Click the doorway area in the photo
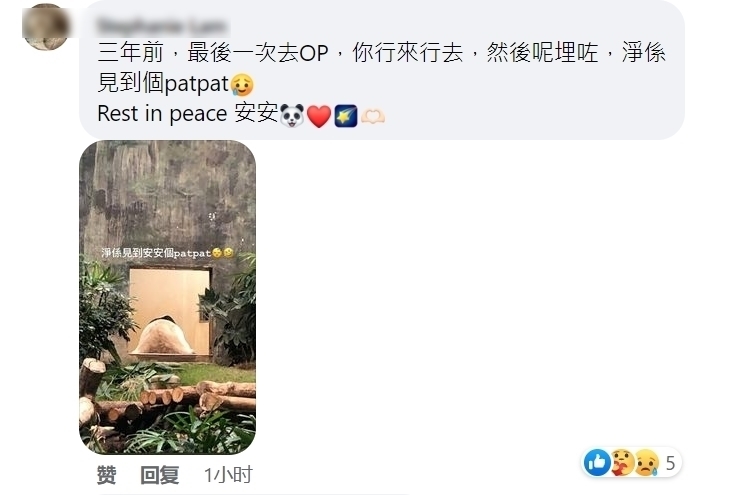Screen dimensions: 735x495 [x=169, y=311]
